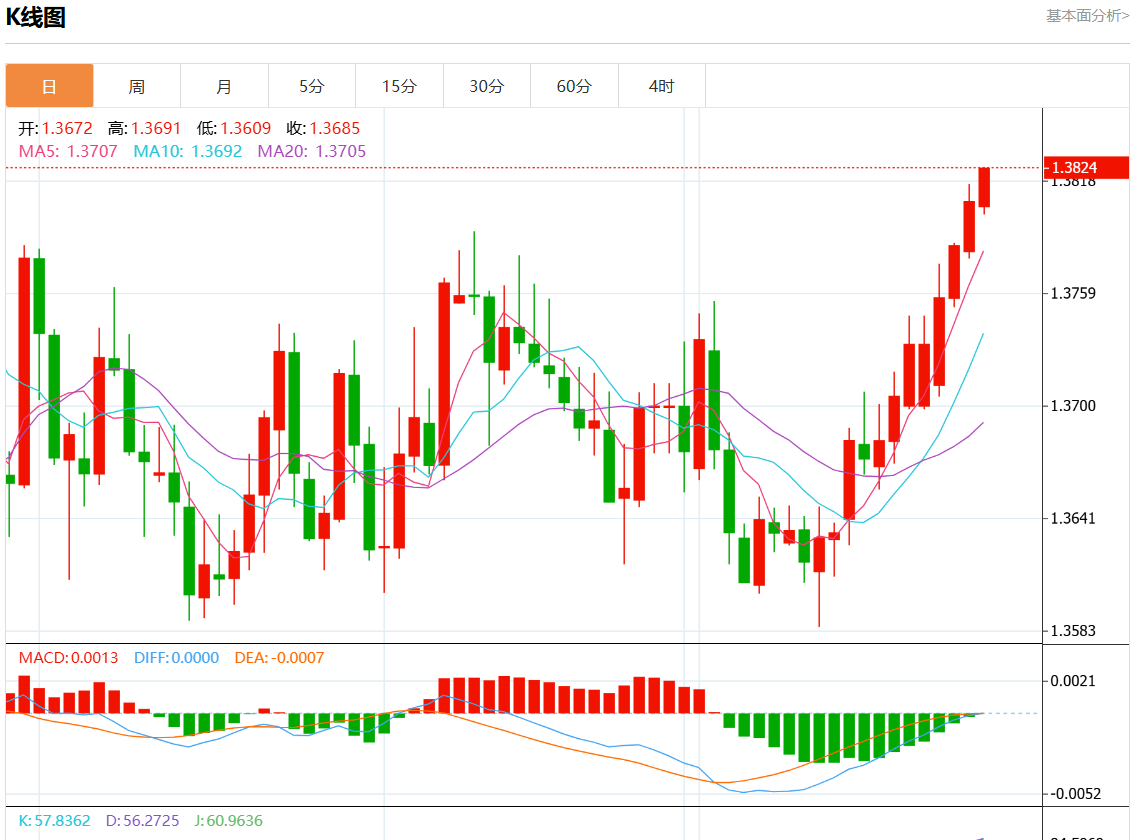
Task: Click the 1.3583 price axis label
Action: click(1073, 631)
